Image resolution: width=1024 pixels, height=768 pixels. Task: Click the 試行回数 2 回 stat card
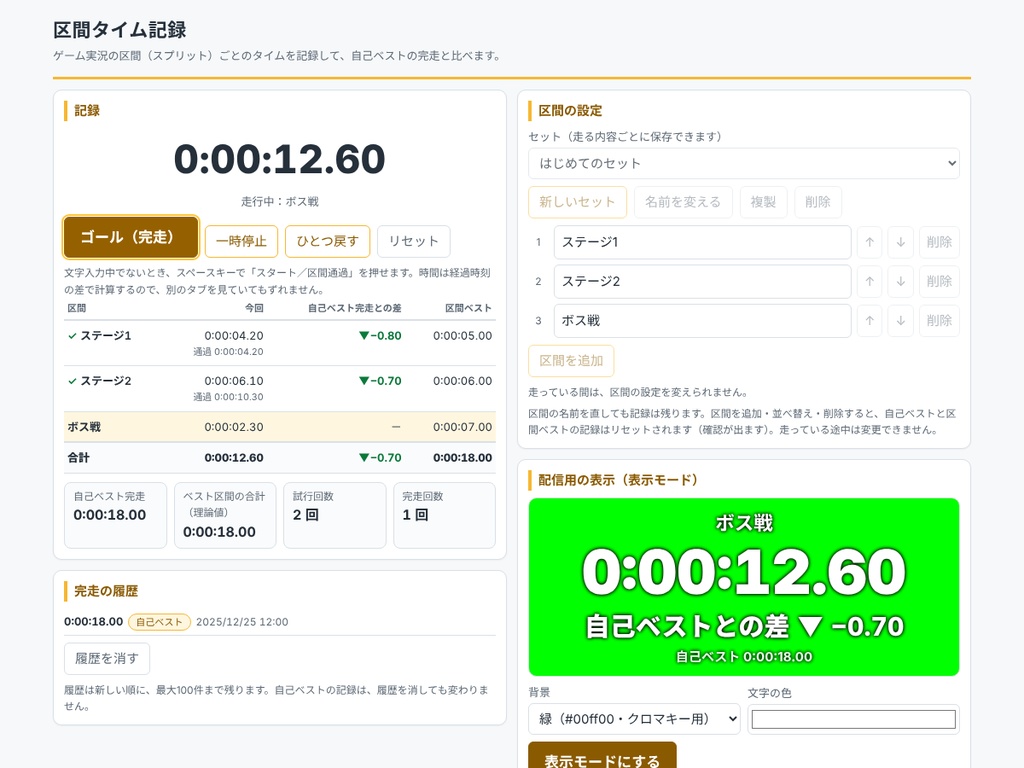[334, 515]
